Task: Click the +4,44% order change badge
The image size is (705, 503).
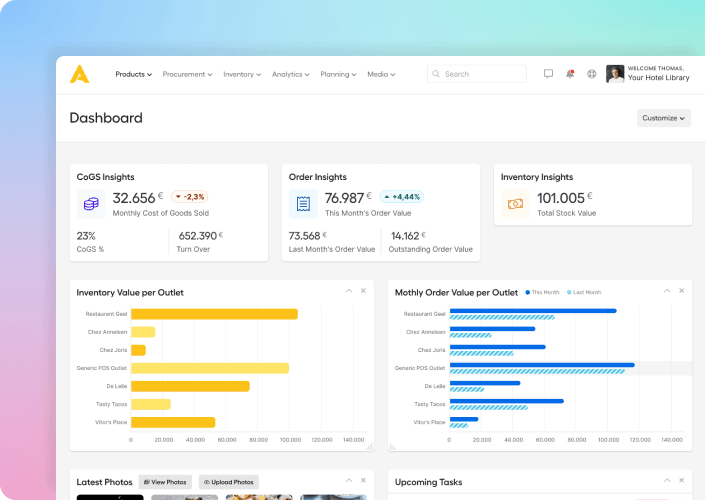Action: (x=402, y=197)
